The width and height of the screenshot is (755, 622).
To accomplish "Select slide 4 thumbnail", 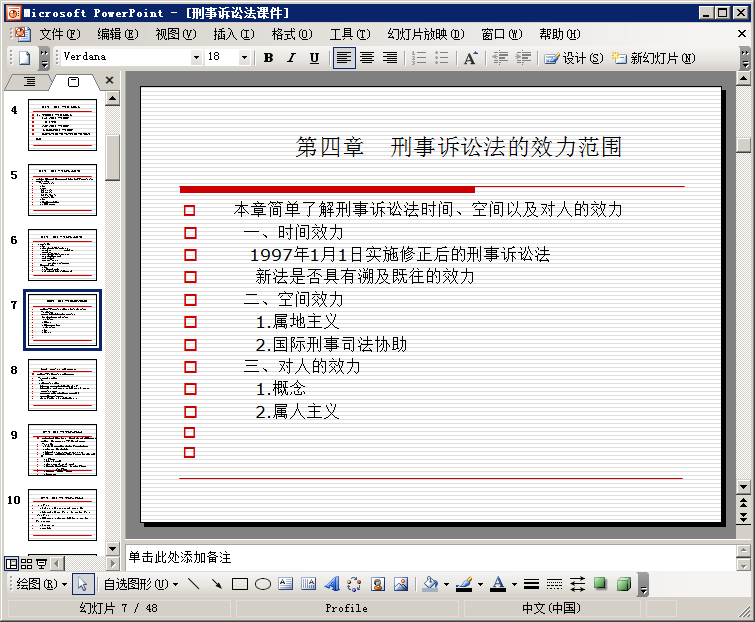I will pos(62,125).
